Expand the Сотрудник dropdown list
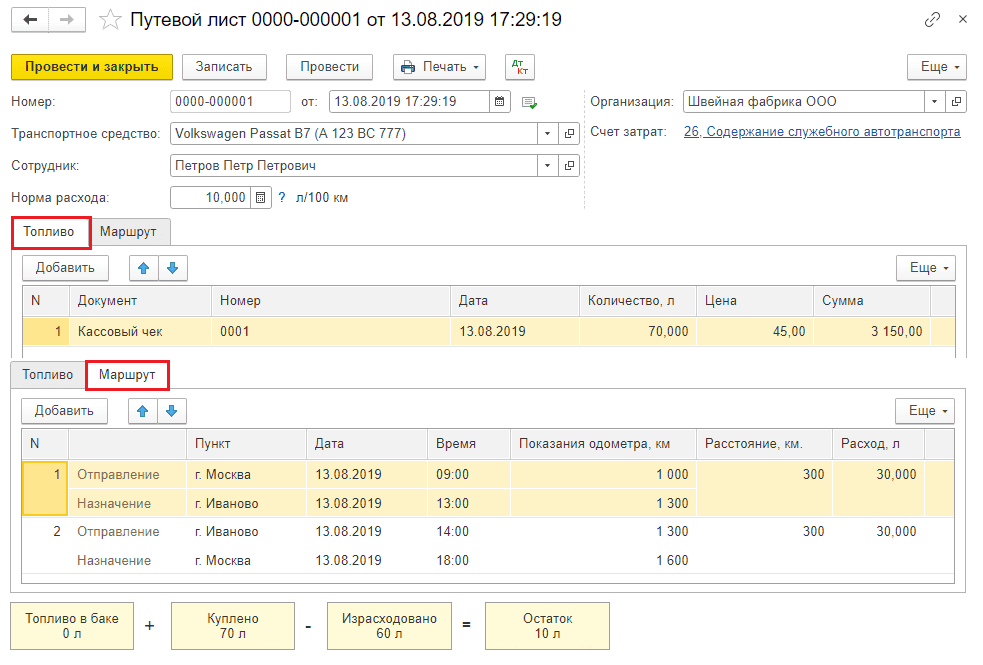The height and width of the screenshot is (665, 983). pyautogui.click(x=547, y=166)
